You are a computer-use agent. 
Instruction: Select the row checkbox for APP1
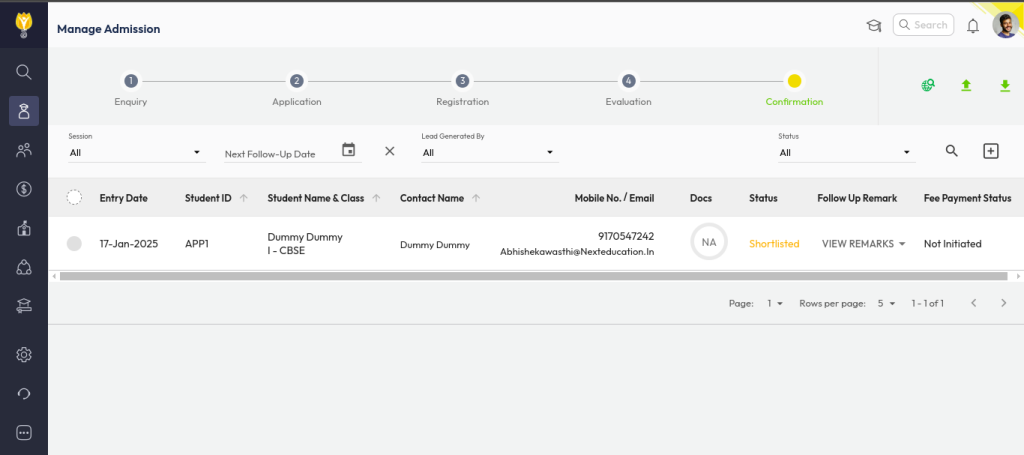click(74, 243)
